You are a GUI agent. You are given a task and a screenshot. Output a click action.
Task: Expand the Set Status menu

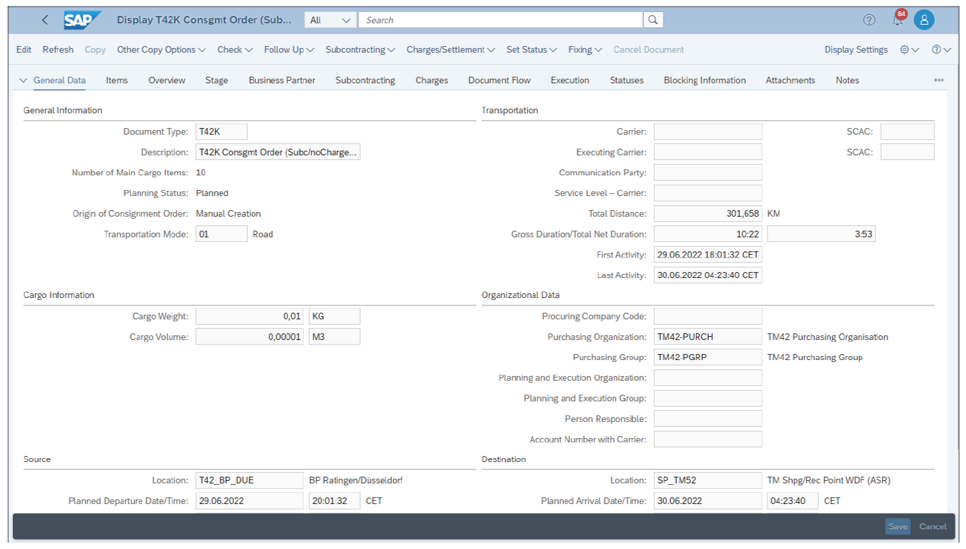pos(531,50)
